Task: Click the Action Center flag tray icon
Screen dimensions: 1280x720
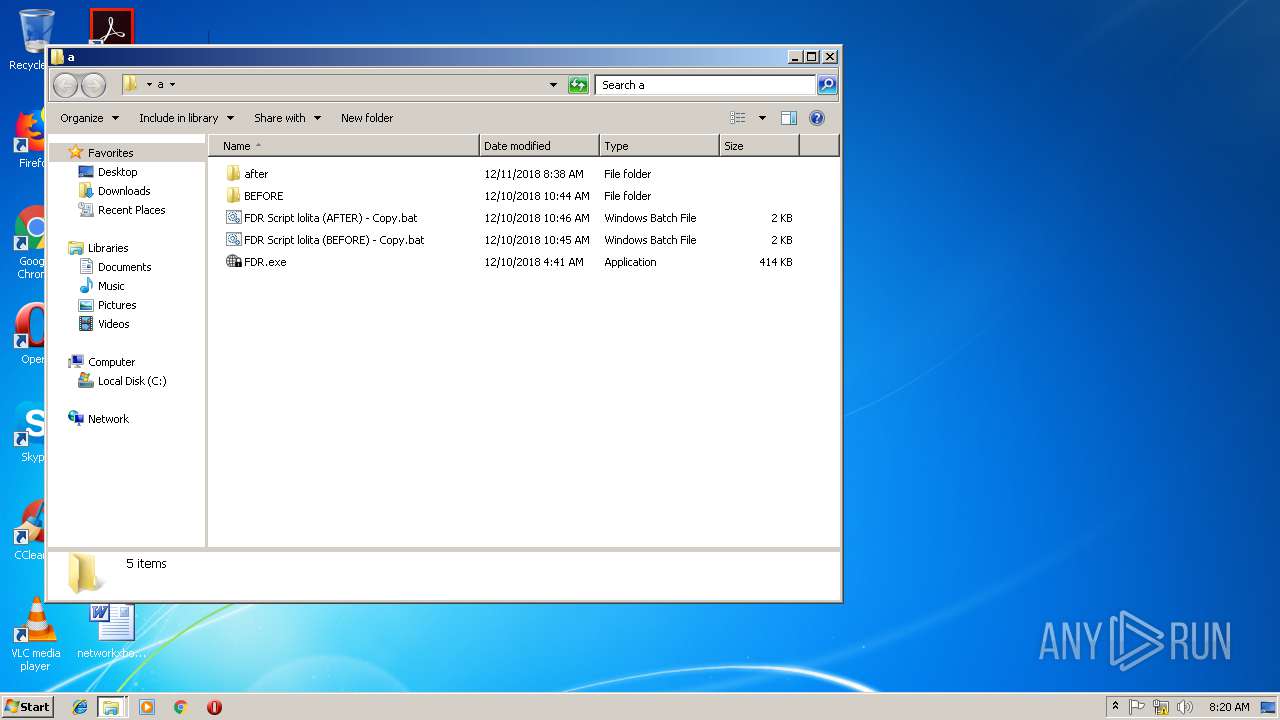Action: click(x=1138, y=707)
